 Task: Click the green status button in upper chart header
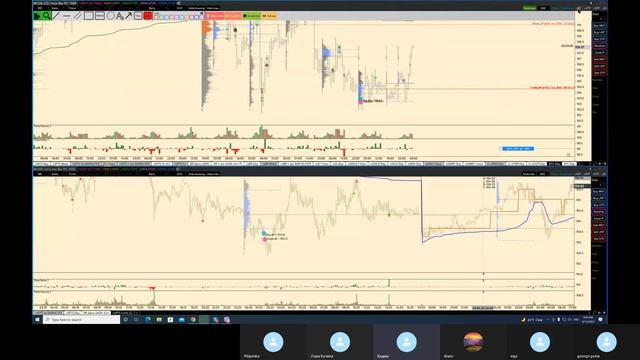tap(530, 8)
